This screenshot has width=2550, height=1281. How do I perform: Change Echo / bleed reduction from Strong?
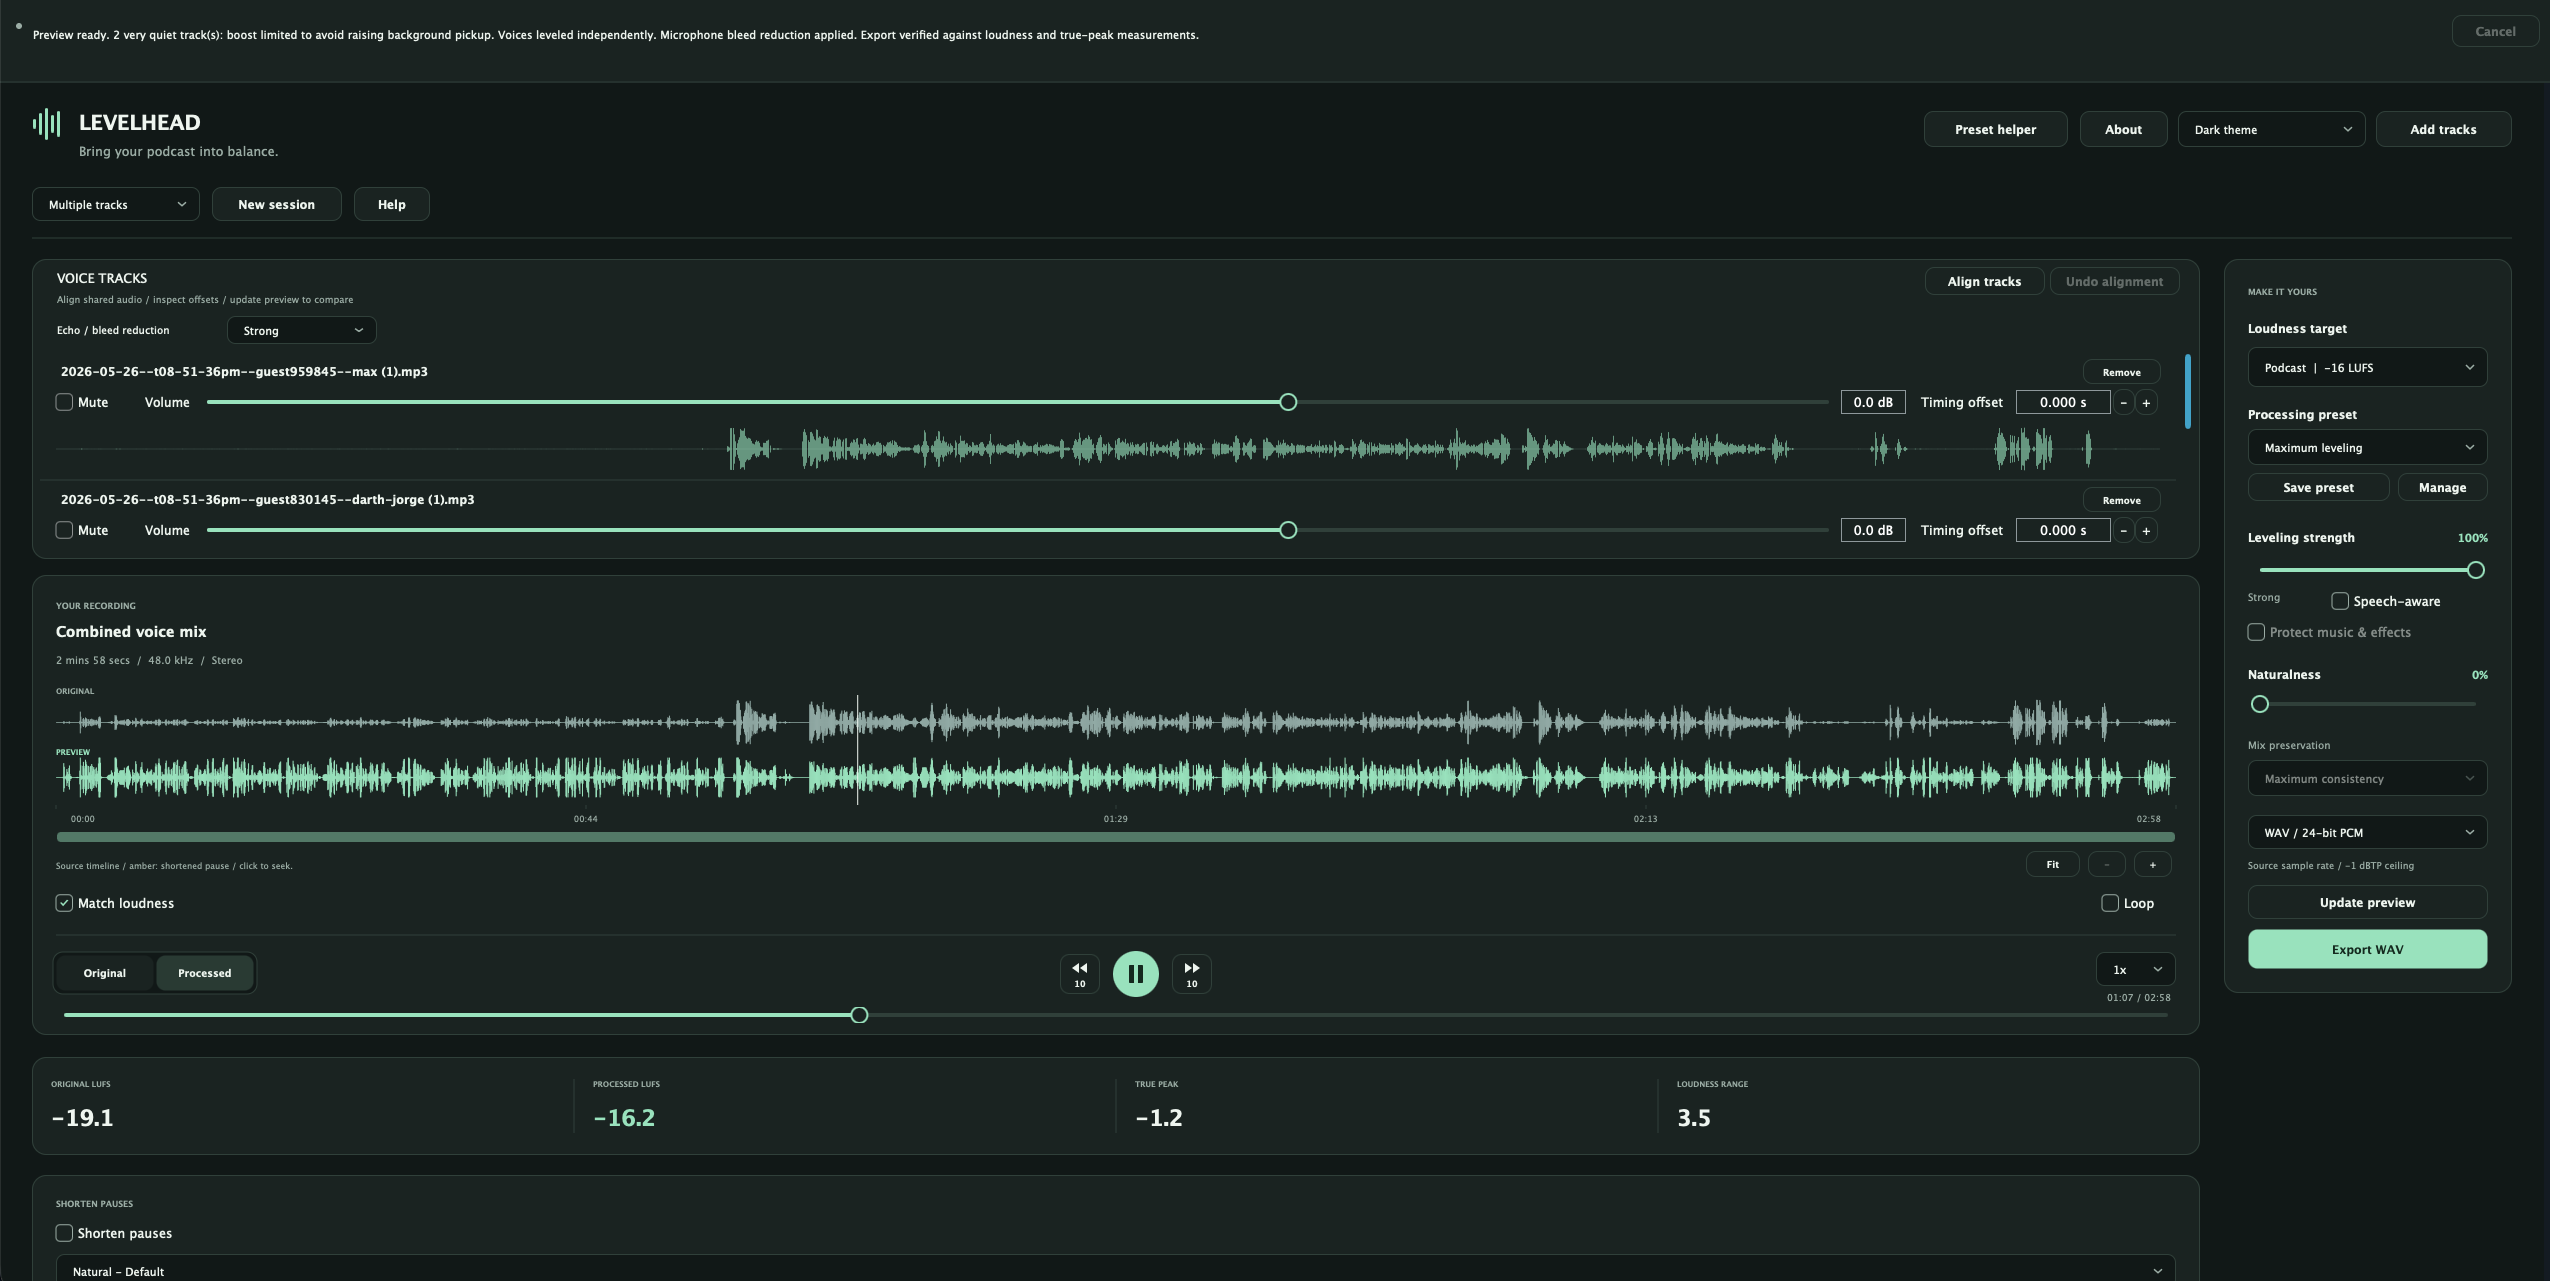(301, 331)
